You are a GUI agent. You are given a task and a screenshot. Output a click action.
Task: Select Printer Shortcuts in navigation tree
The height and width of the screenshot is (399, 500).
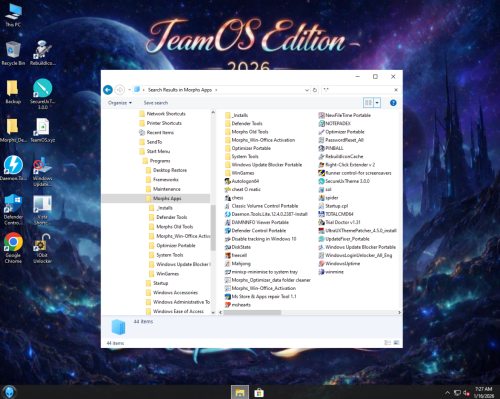click(x=160, y=123)
